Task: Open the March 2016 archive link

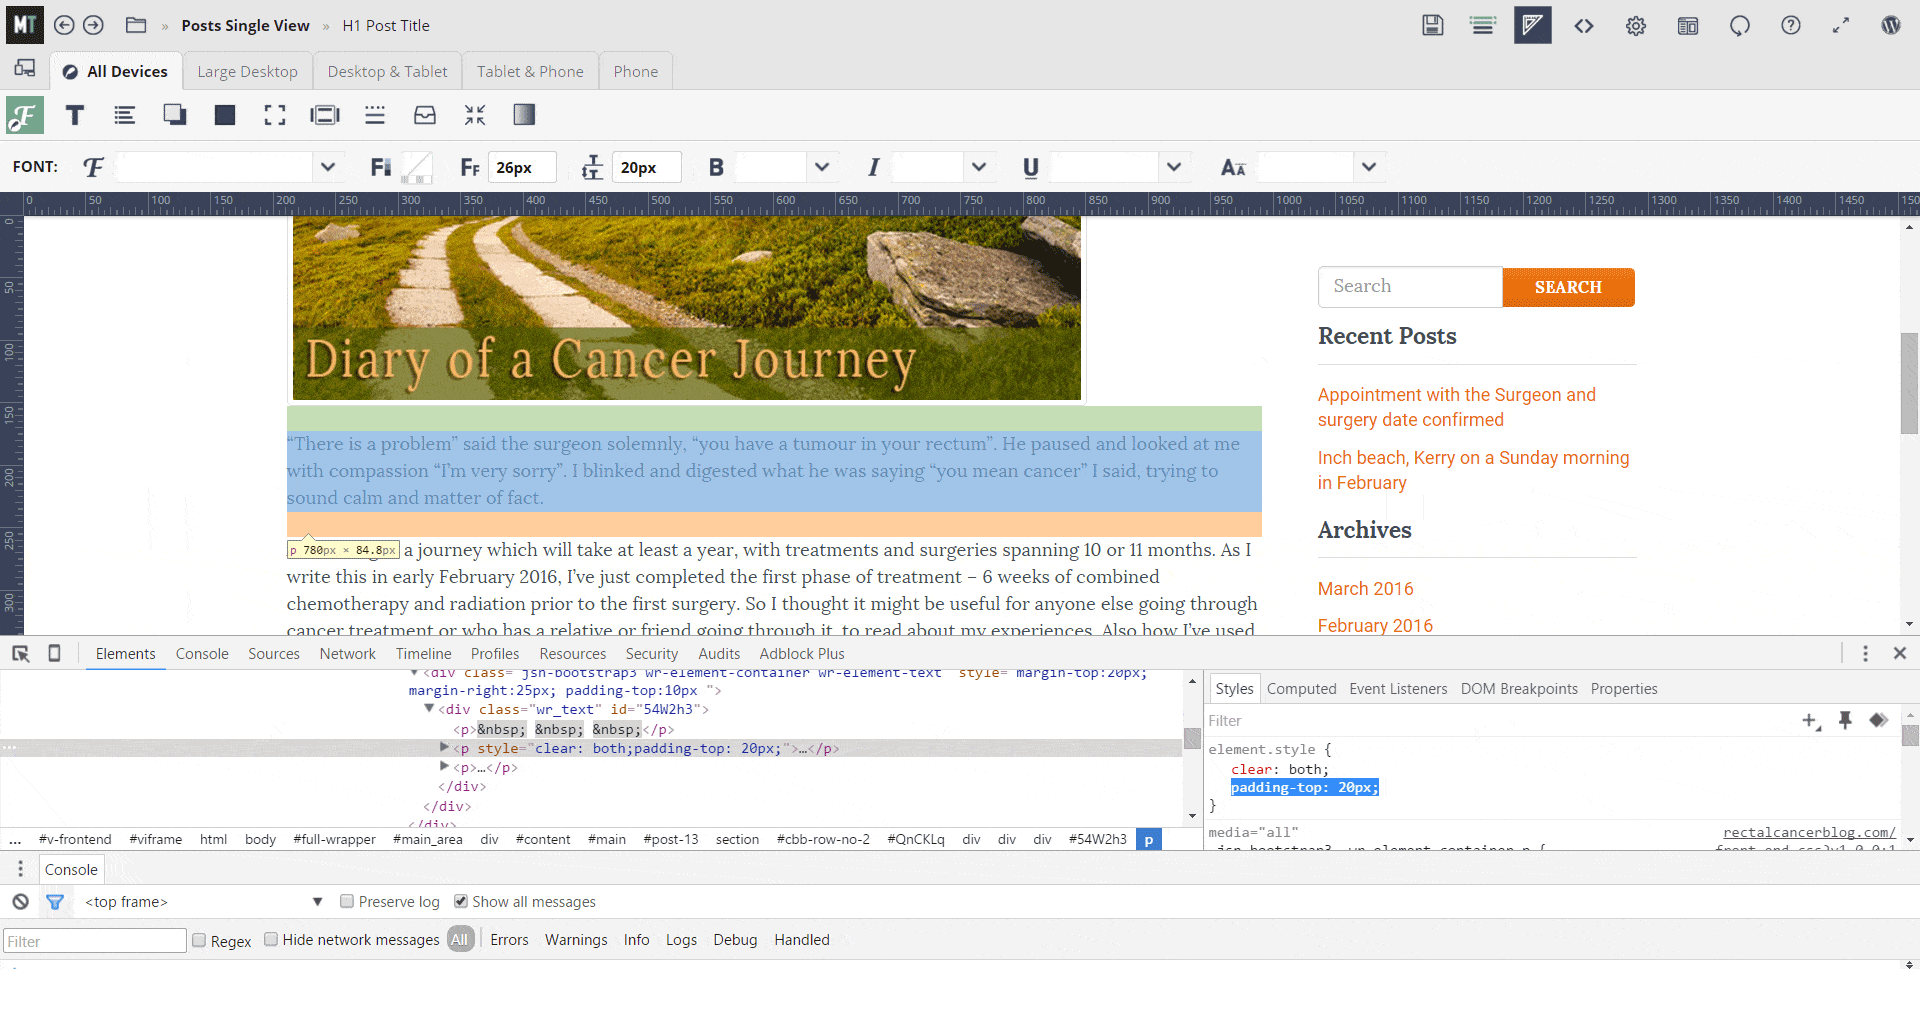Action: tap(1365, 589)
